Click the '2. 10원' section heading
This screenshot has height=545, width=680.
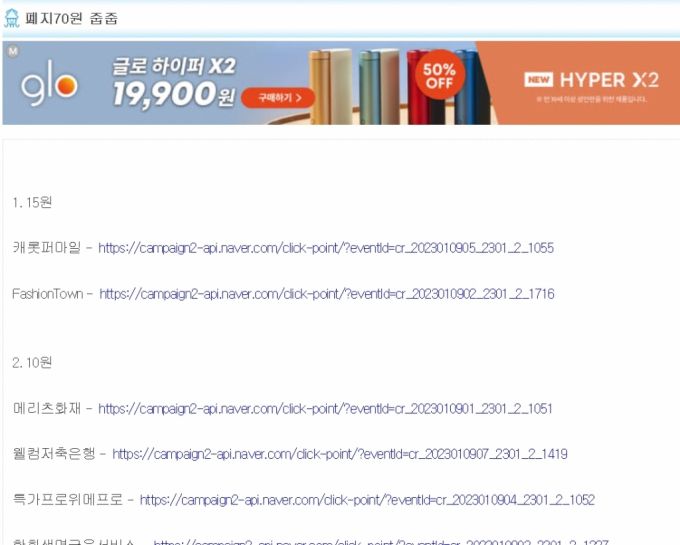click(32, 362)
